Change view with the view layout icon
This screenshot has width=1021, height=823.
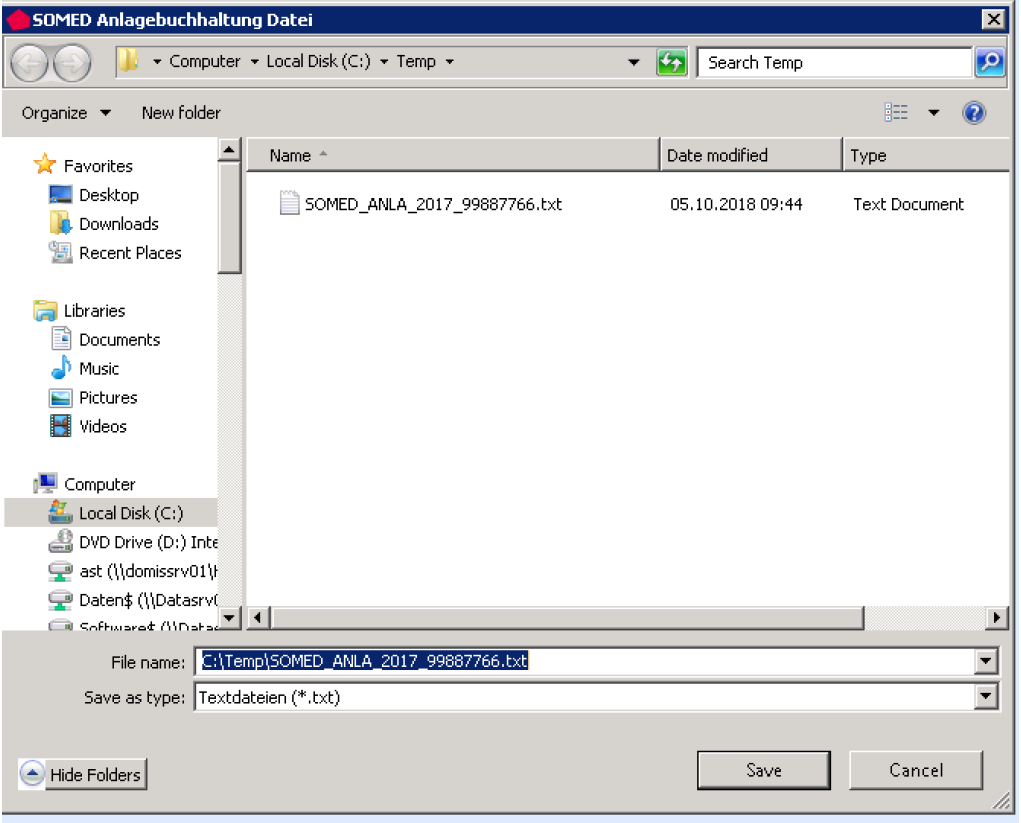[x=896, y=113]
